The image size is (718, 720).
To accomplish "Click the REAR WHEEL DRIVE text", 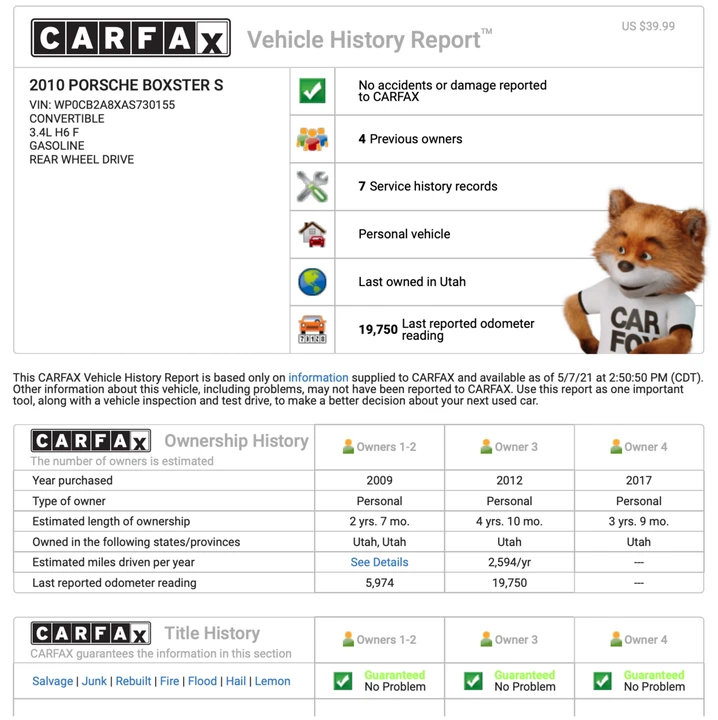I will click(x=82, y=159).
